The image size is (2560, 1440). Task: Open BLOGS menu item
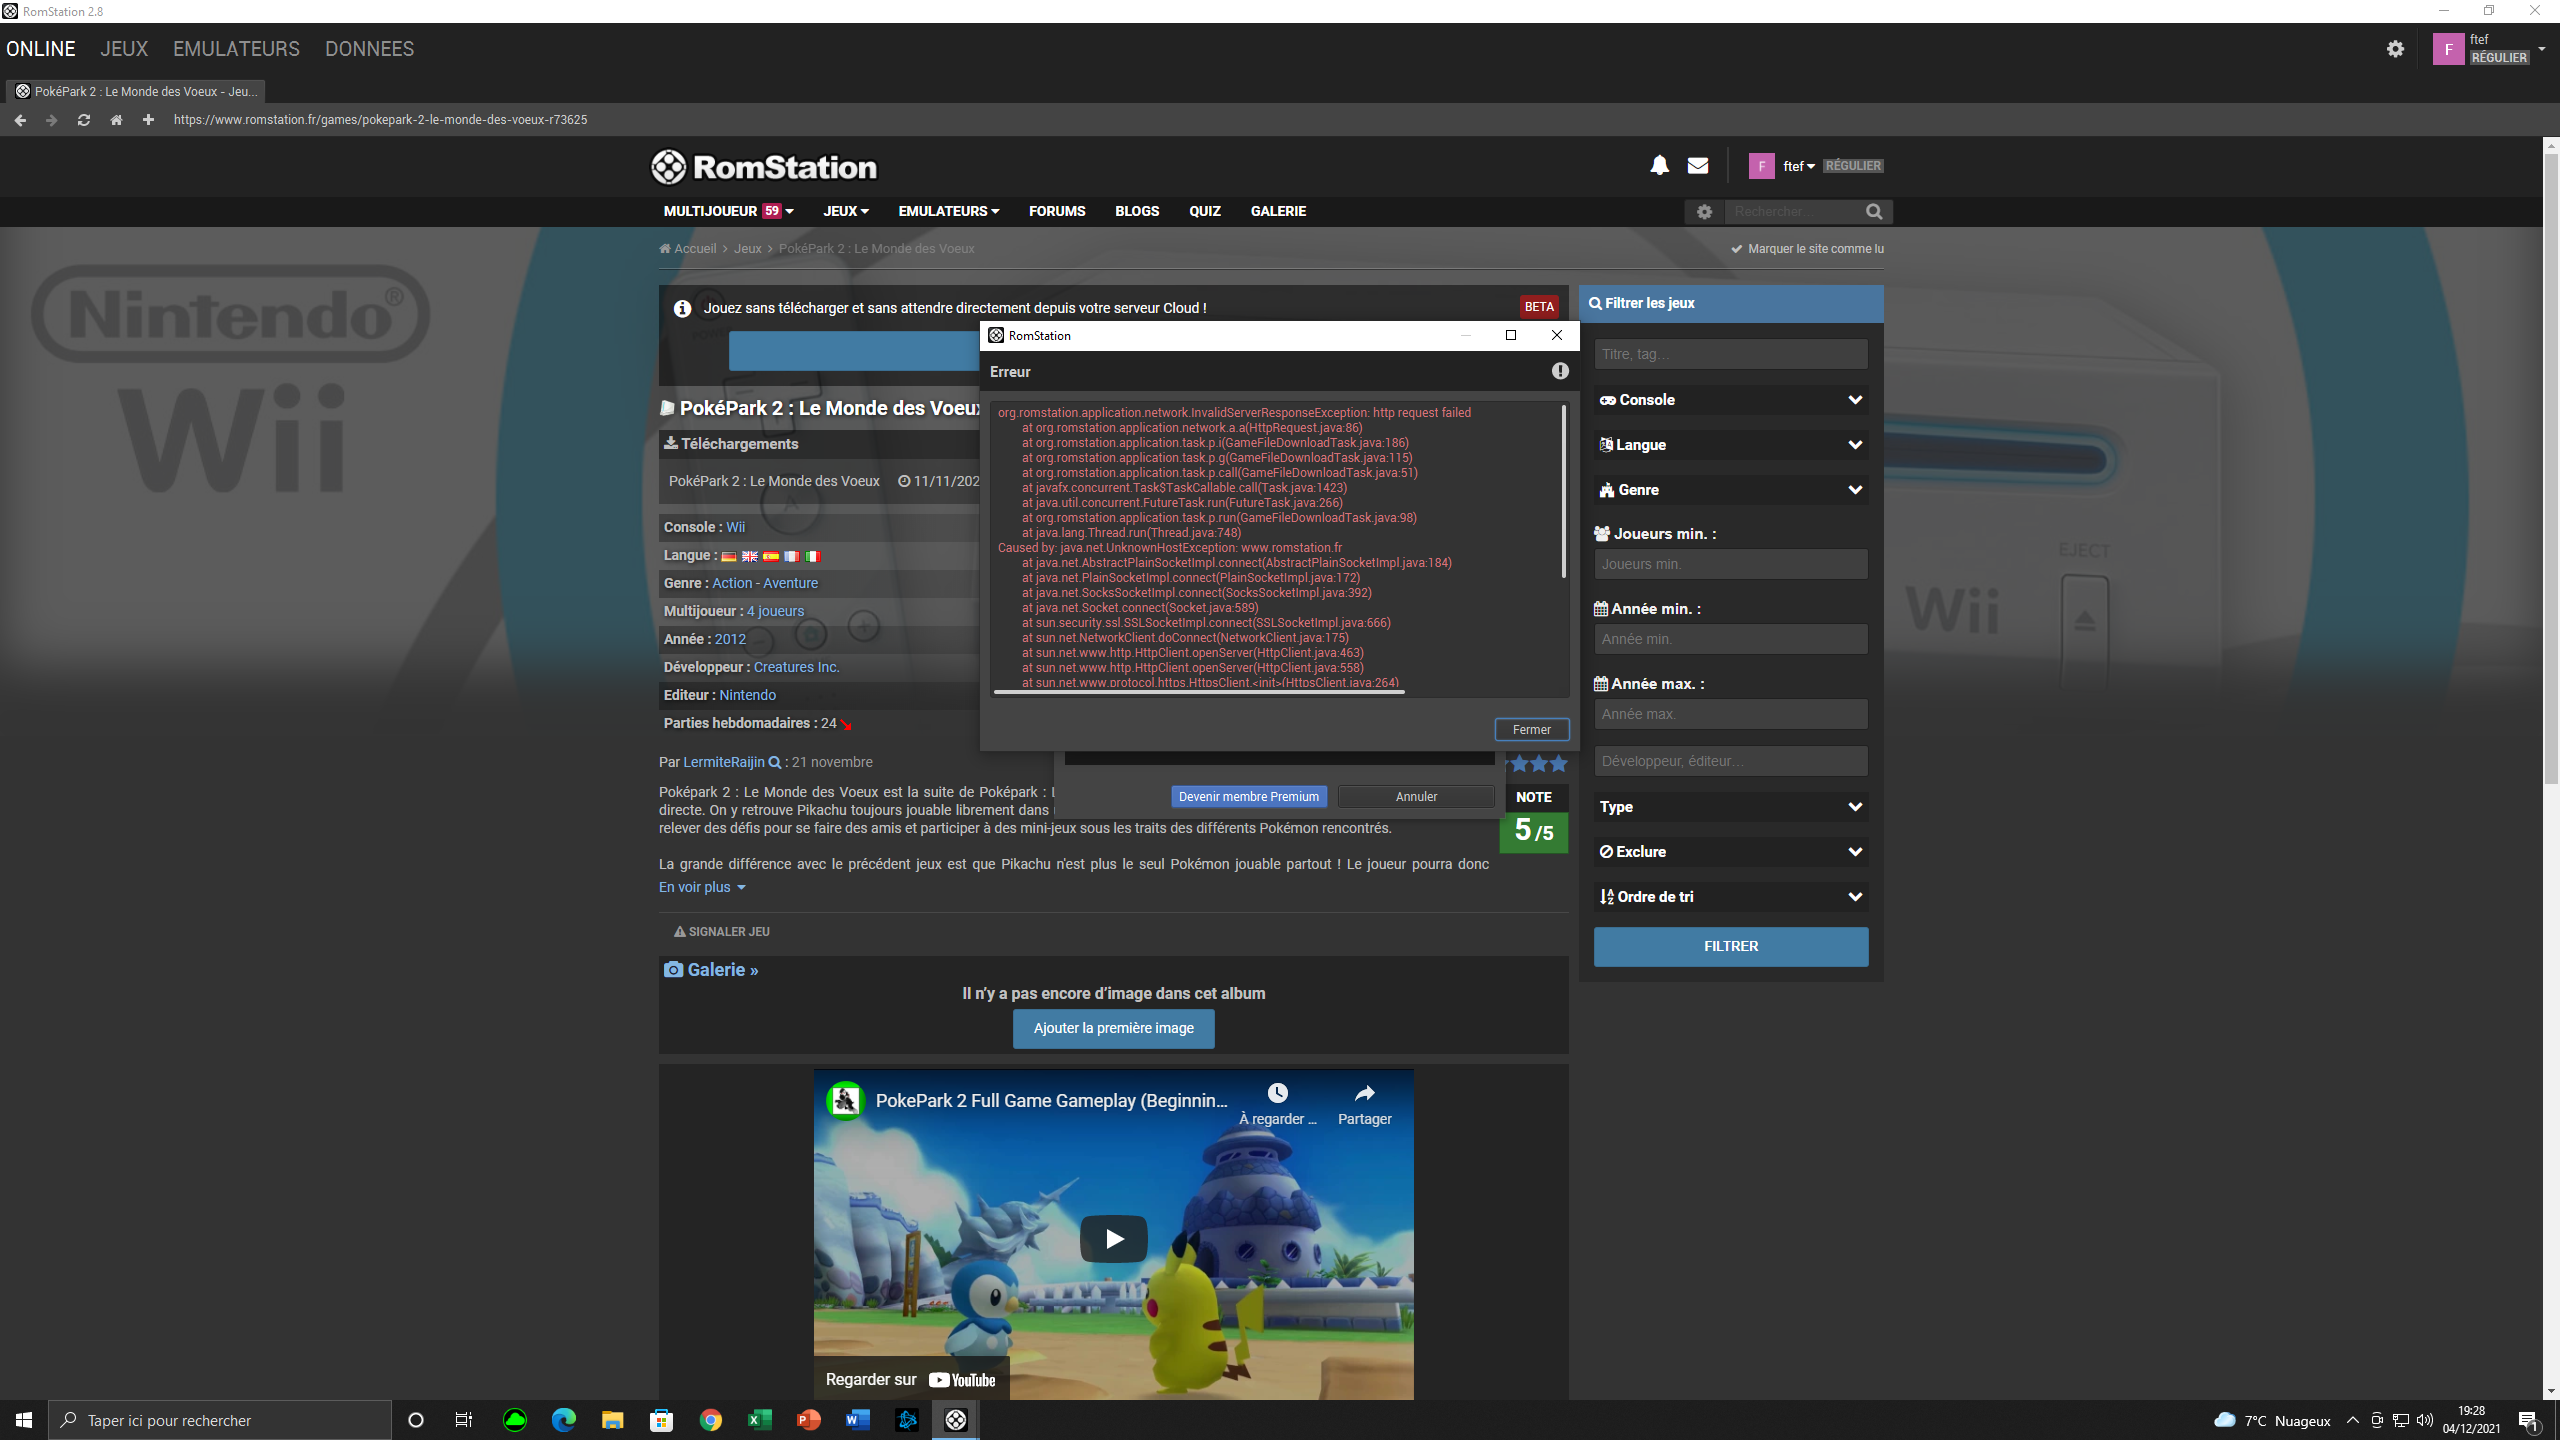1137,211
